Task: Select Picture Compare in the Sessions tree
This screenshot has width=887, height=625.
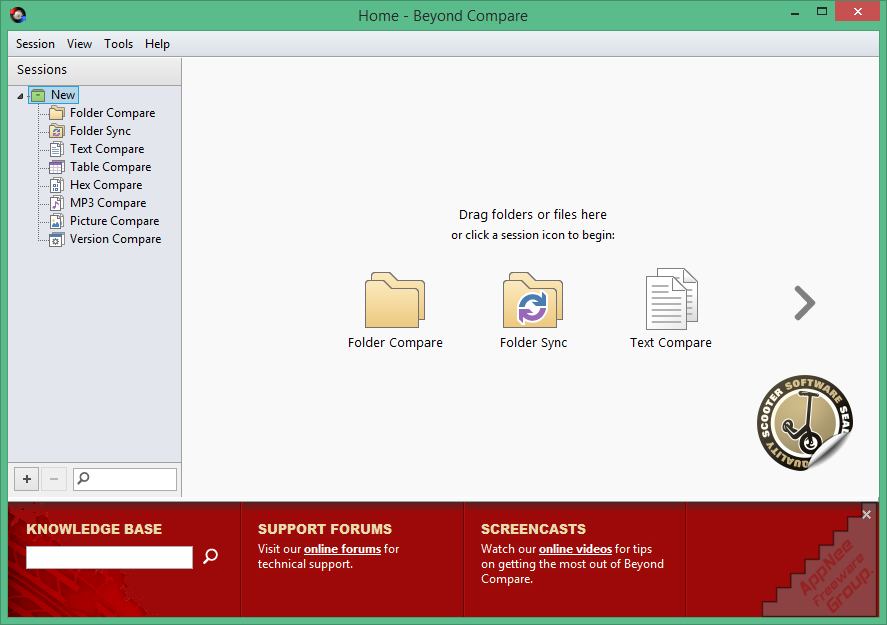Action: [114, 221]
